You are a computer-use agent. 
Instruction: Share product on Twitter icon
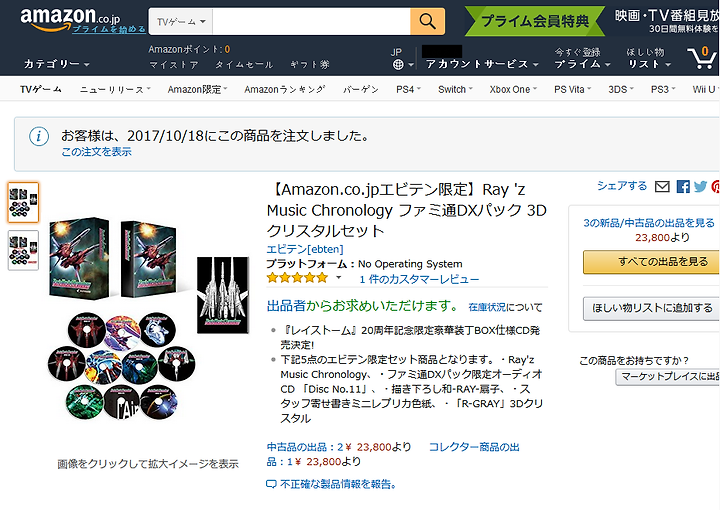coord(700,186)
